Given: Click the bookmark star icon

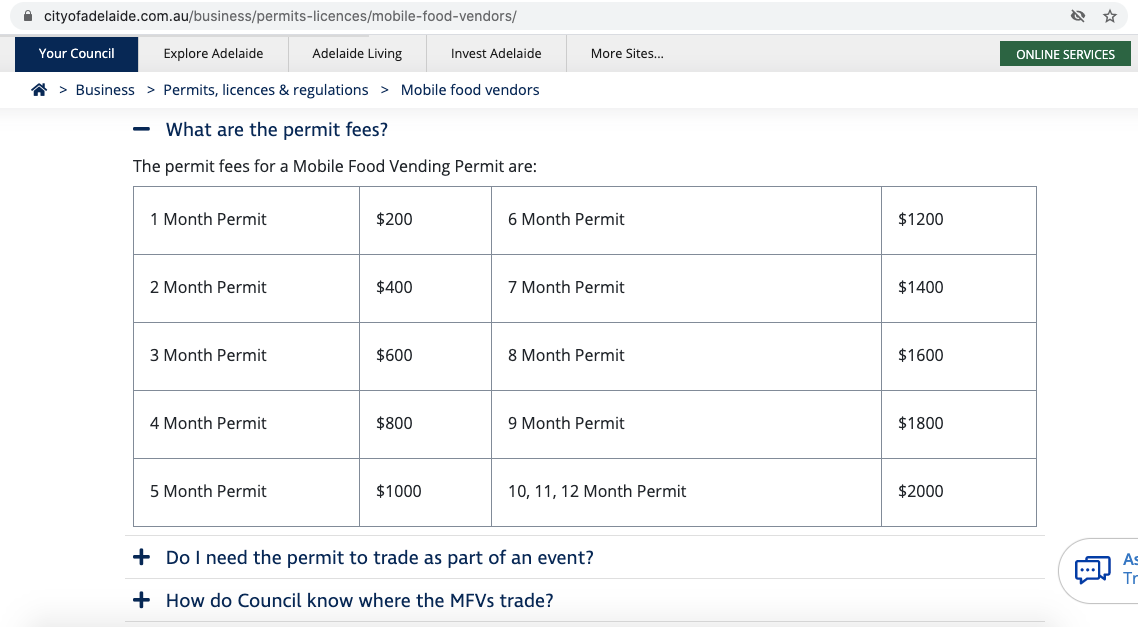Looking at the screenshot, I should pos(1109,16).
